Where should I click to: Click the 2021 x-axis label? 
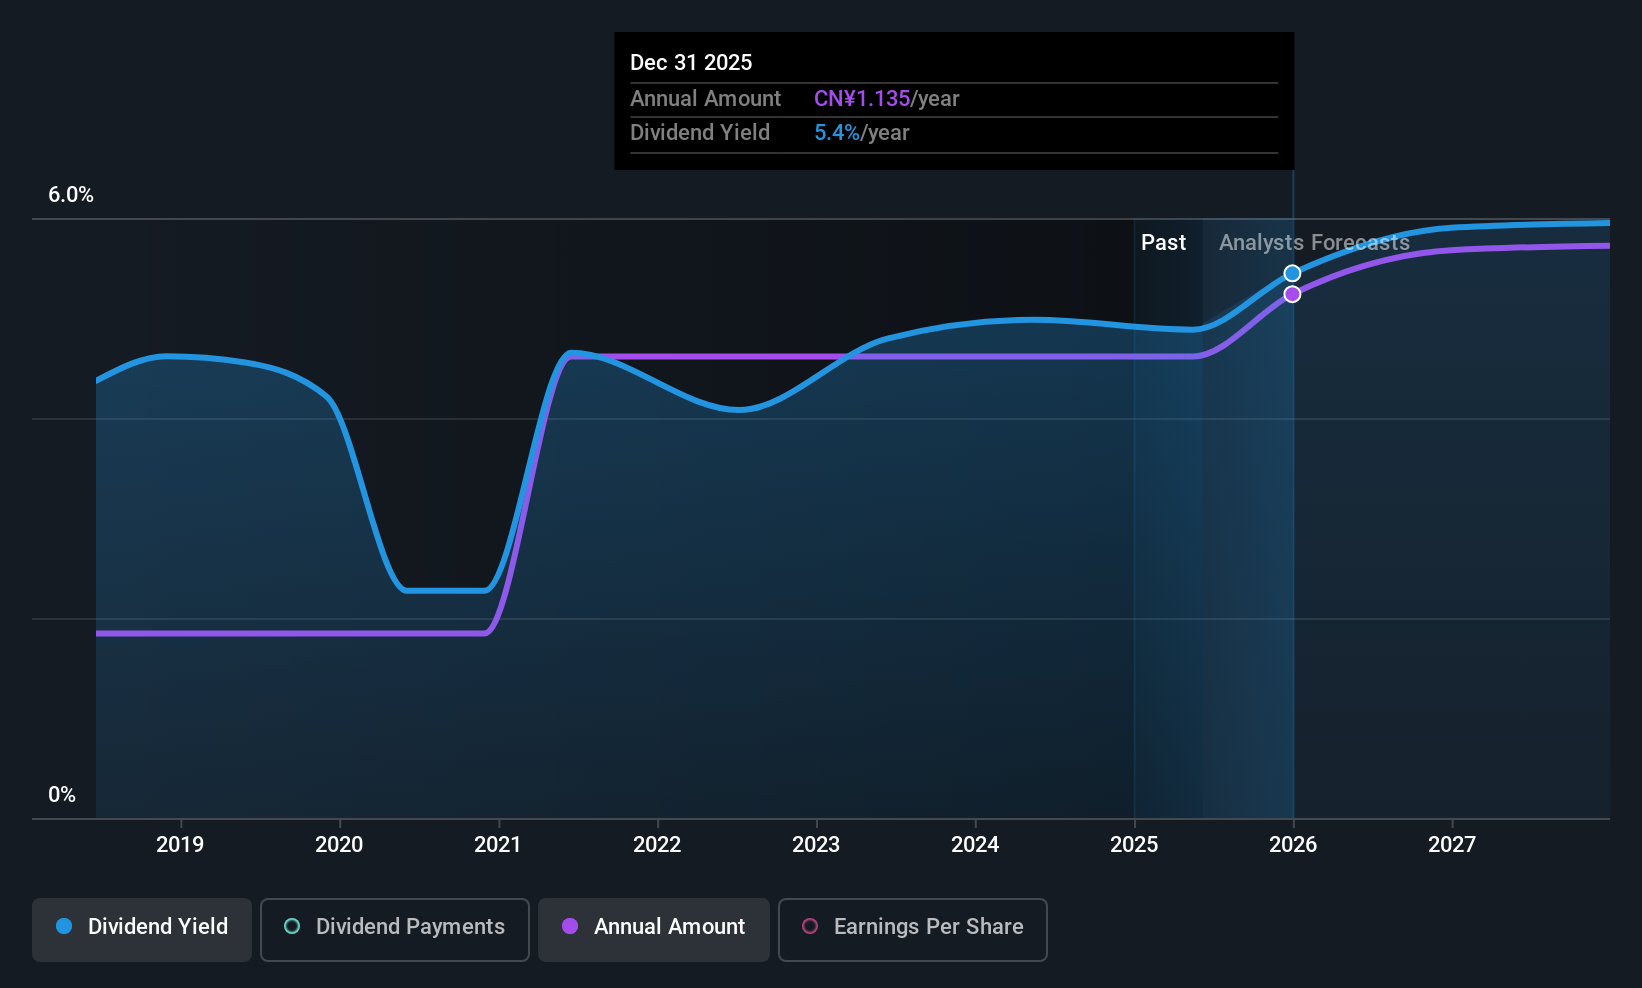[498, 845]
